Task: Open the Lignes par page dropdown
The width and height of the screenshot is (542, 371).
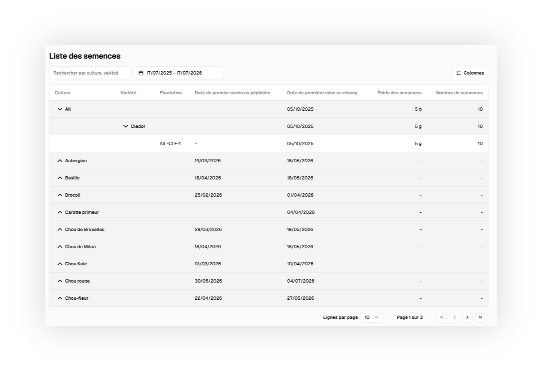Action: [x=371, y=317]
